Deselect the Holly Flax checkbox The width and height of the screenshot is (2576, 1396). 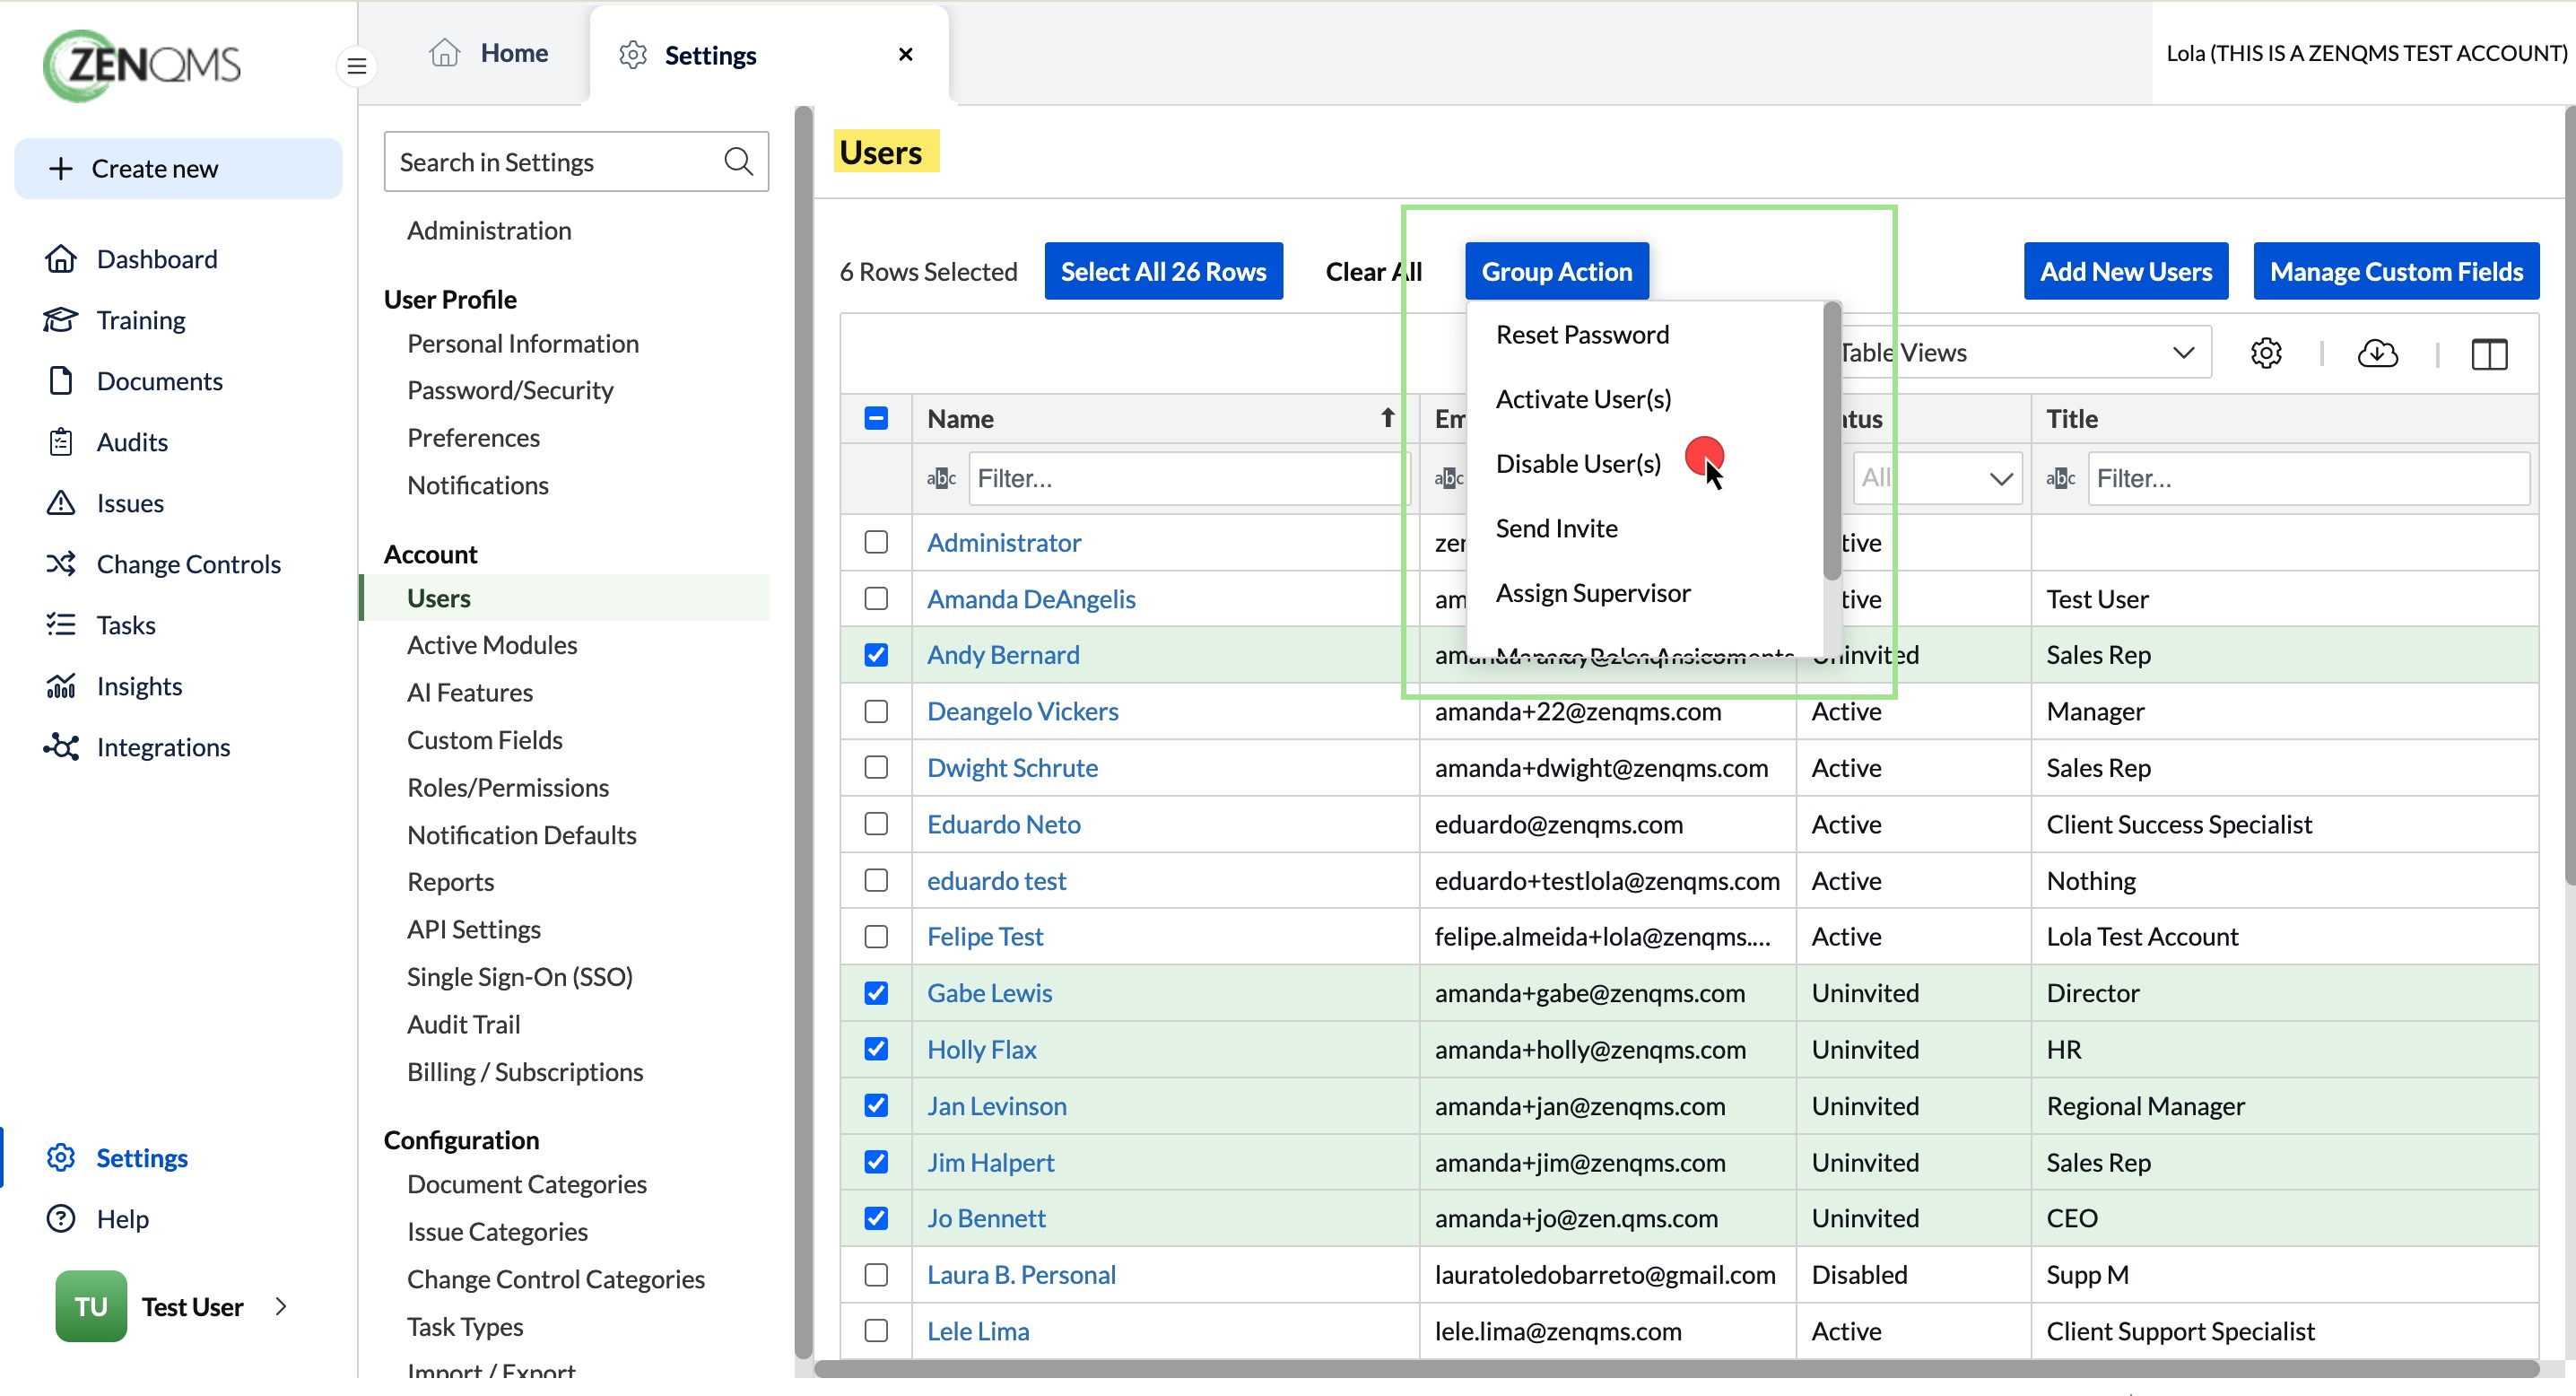[876, 1049]
